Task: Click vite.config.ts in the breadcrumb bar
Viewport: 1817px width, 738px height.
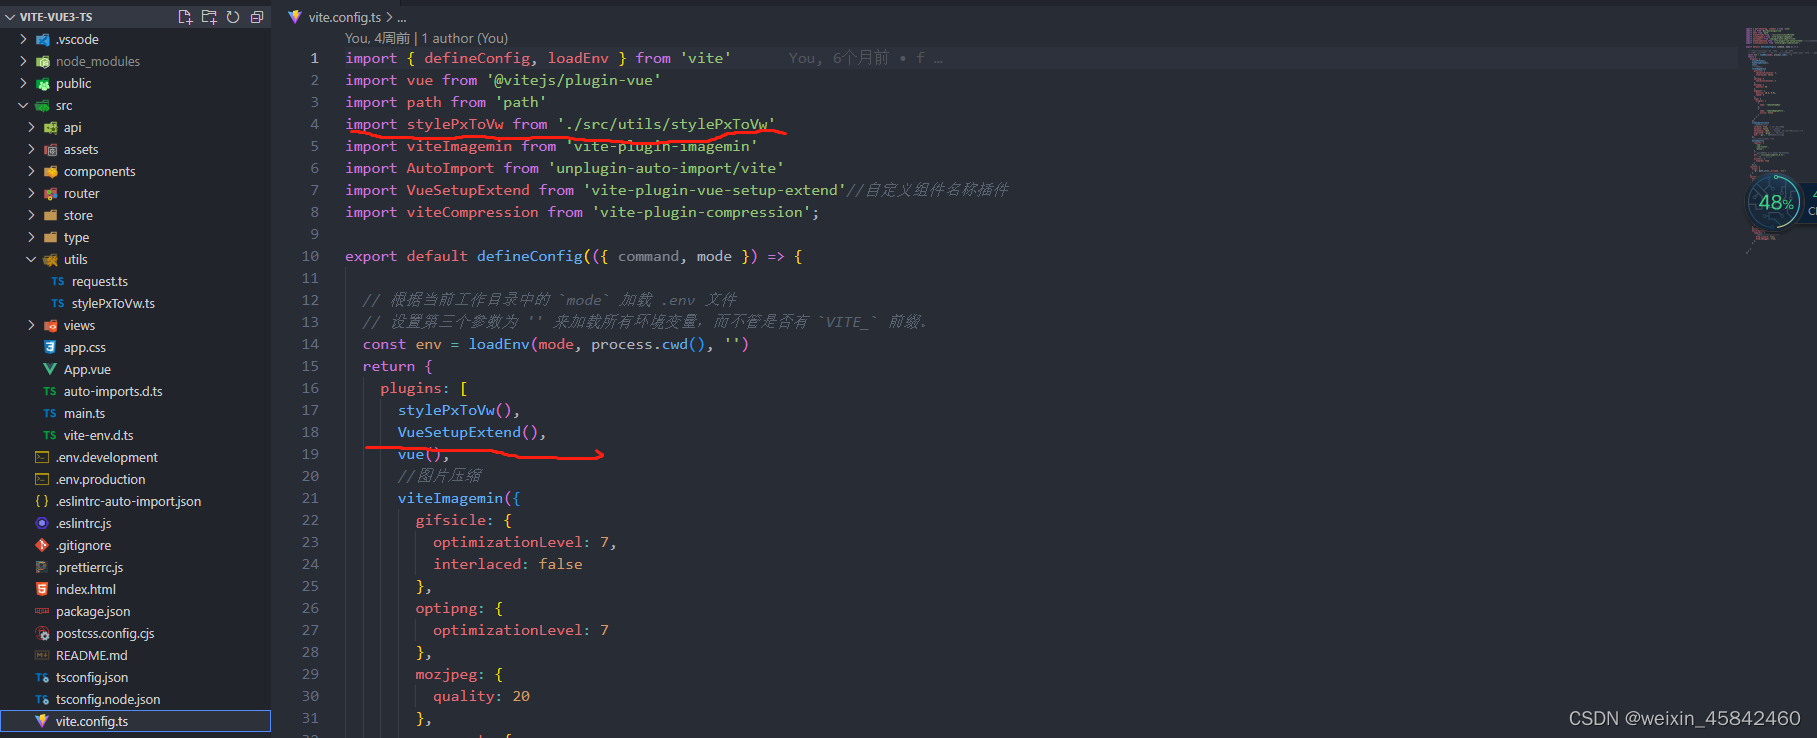Action: [x=345, y=17]
